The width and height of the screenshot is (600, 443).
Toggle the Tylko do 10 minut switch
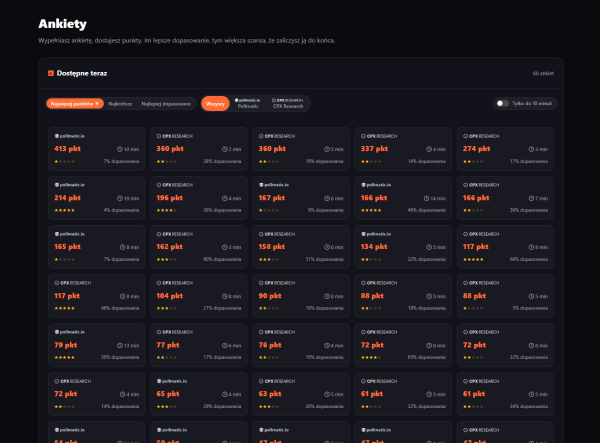pos(502,103)
